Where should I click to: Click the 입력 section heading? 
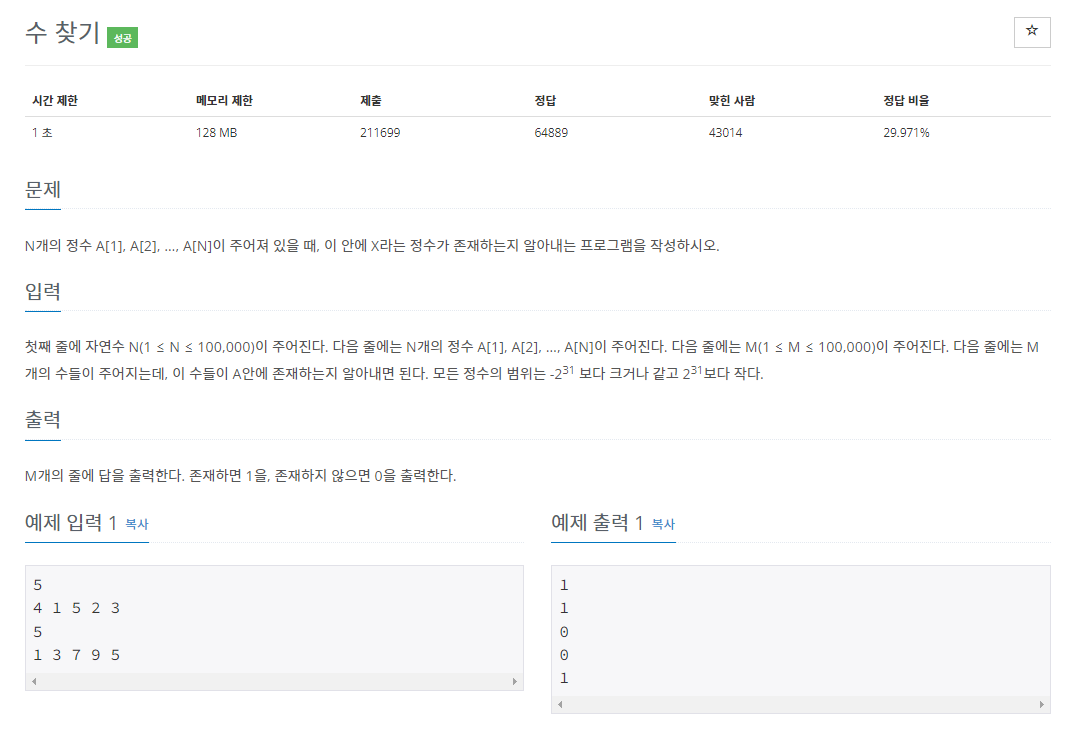tap(43, 291)
